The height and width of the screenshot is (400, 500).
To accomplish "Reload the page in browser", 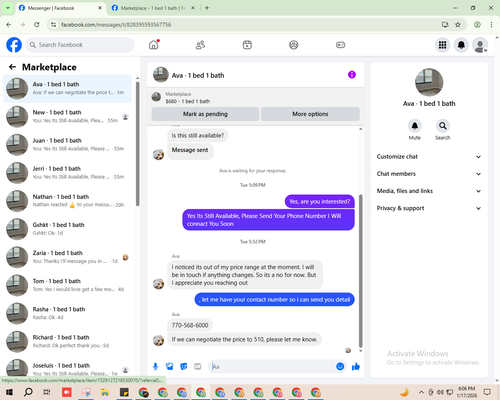I will pos(37,24).
